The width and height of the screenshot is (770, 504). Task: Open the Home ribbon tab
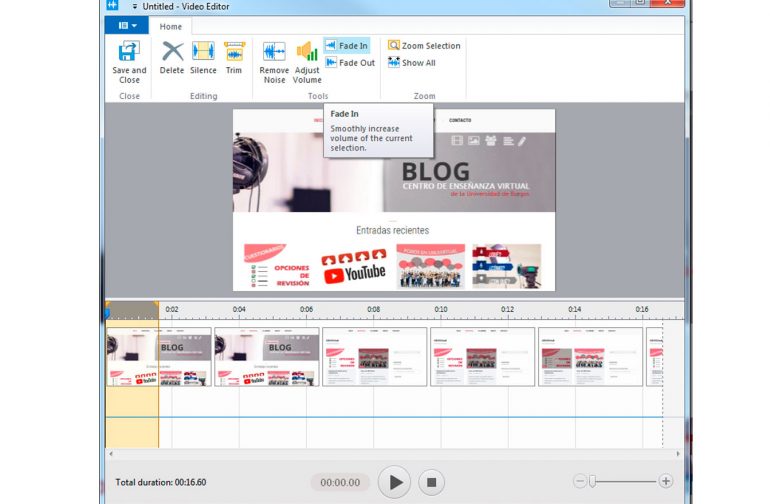(x=170, y=27)
